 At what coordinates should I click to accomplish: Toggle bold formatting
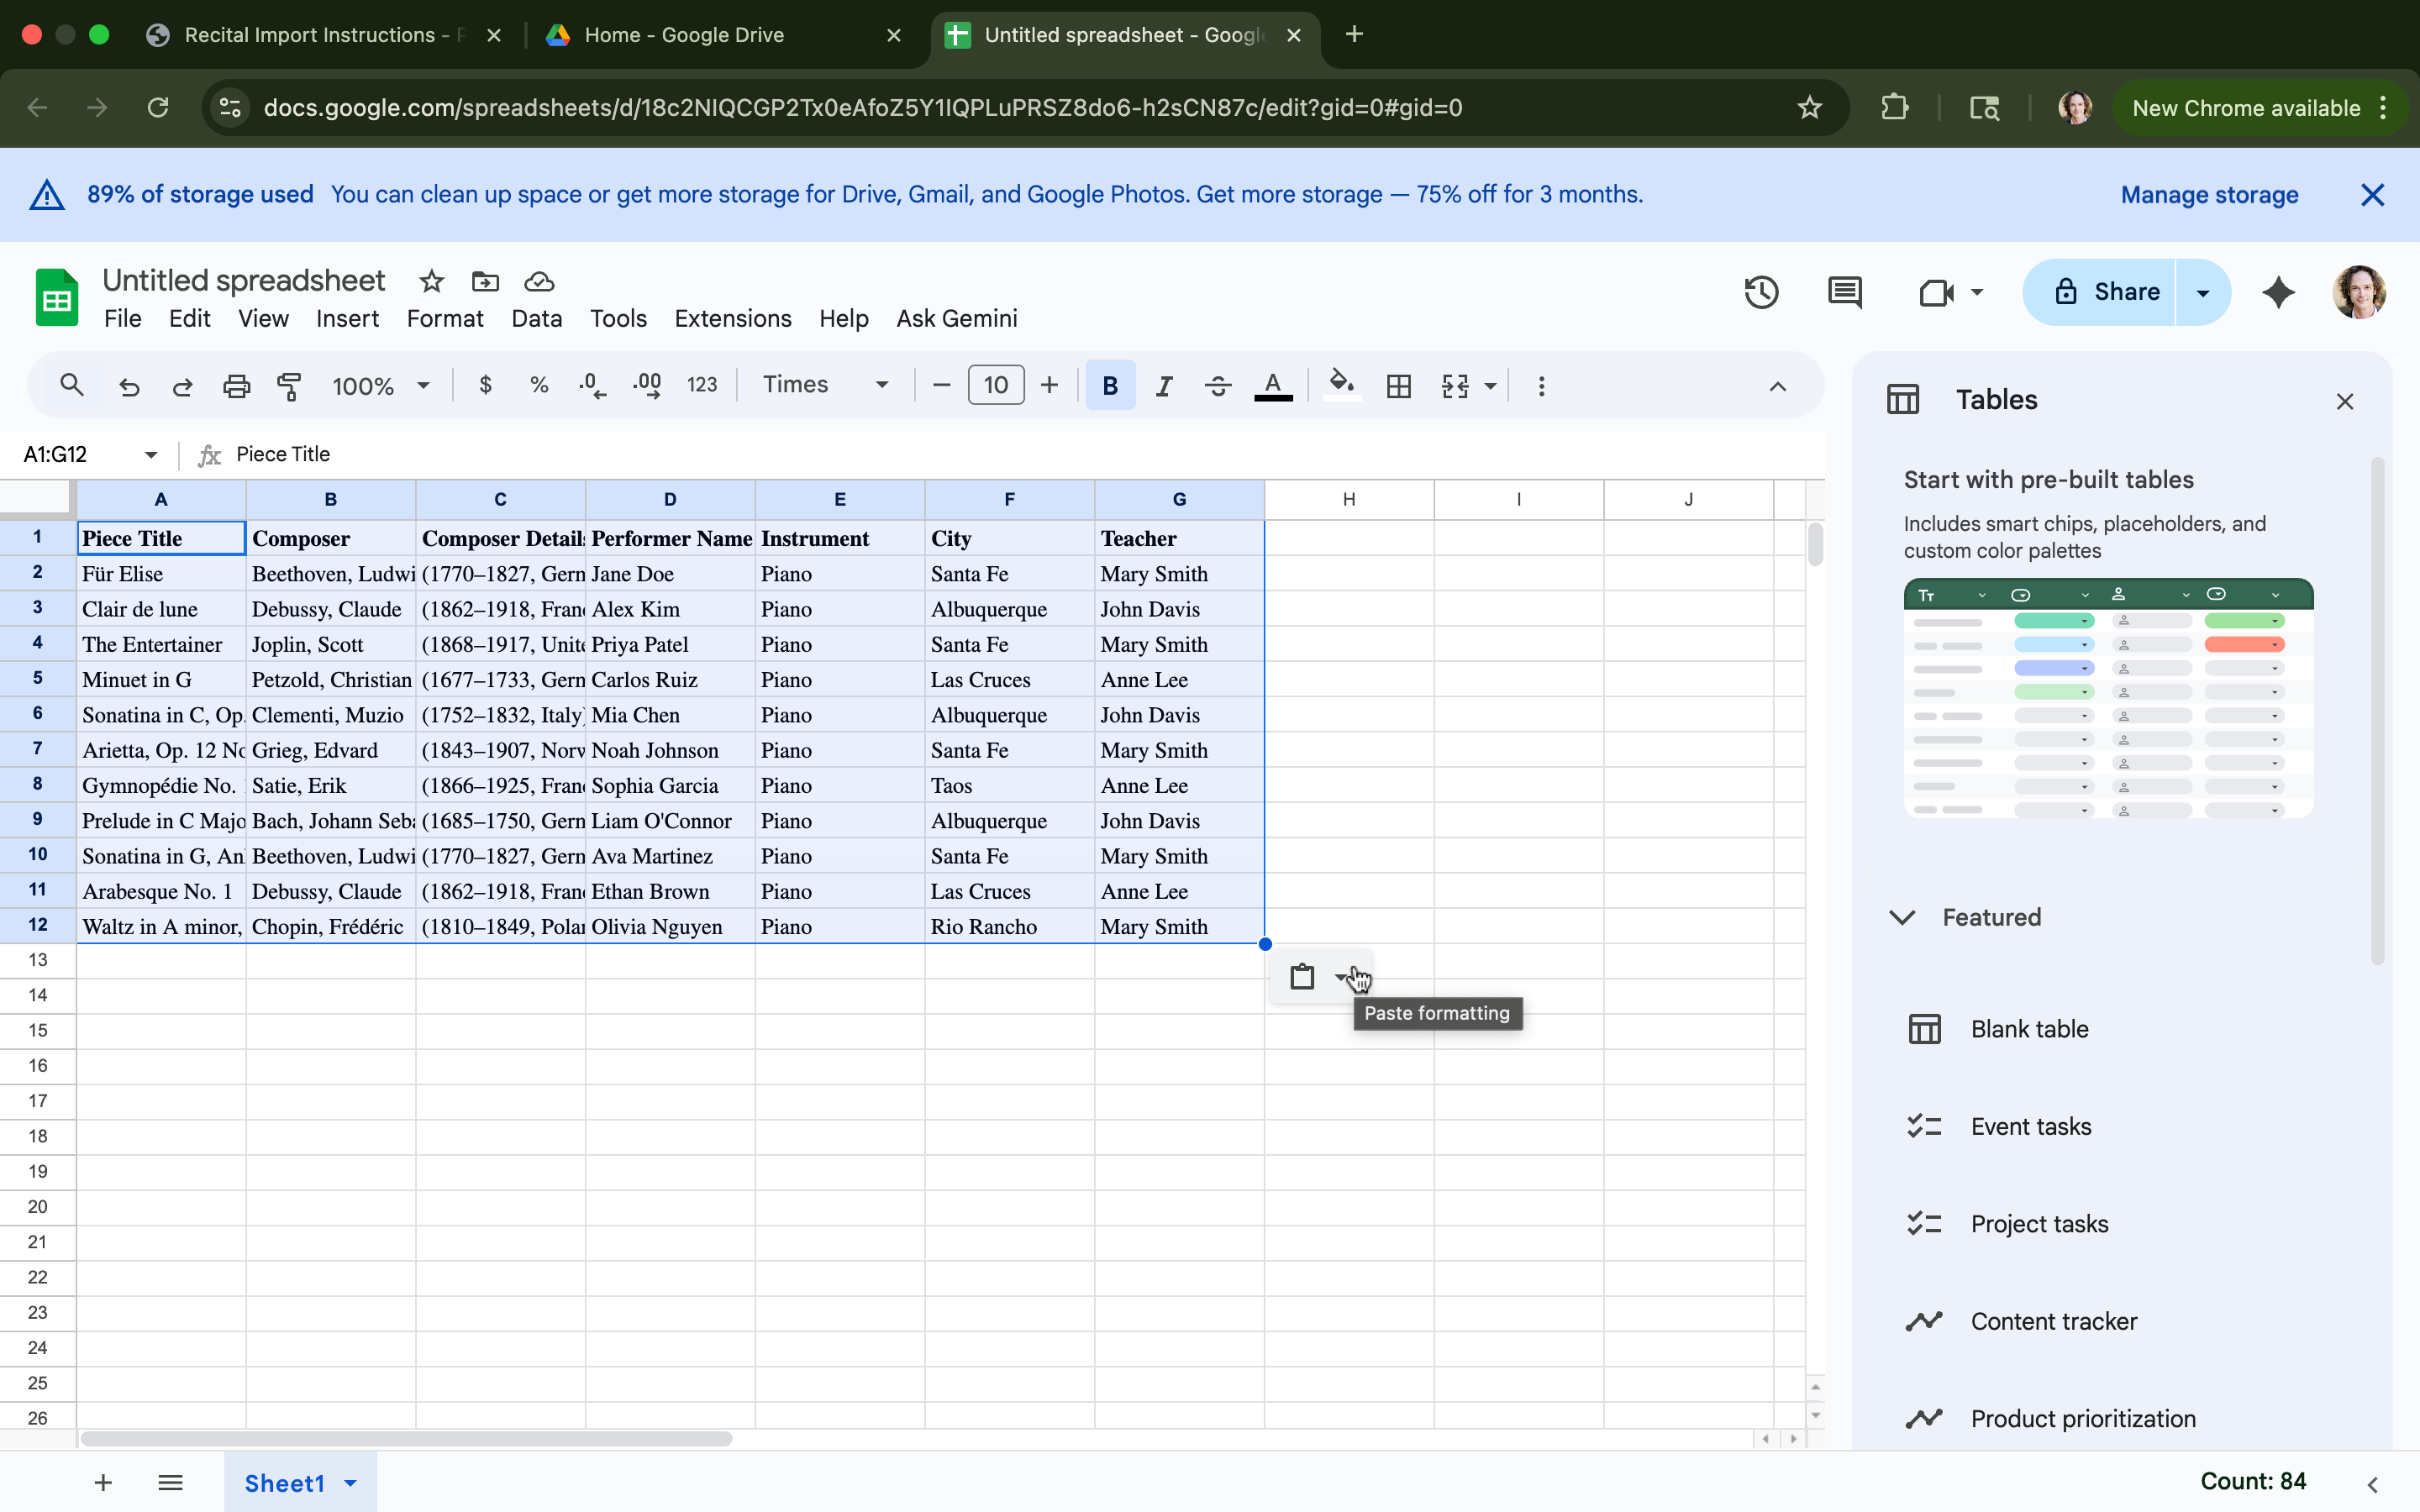1109,386
